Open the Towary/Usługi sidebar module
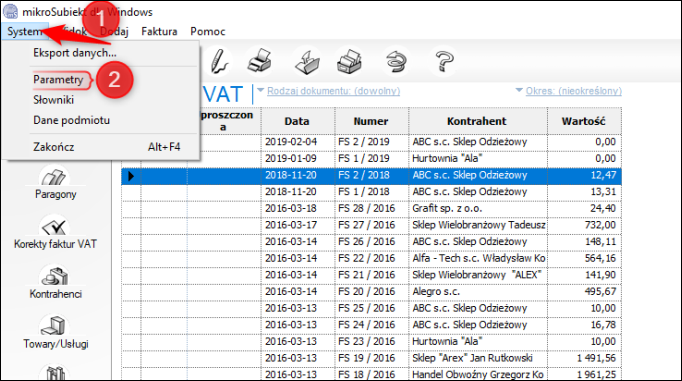 [x=55, y=334]
